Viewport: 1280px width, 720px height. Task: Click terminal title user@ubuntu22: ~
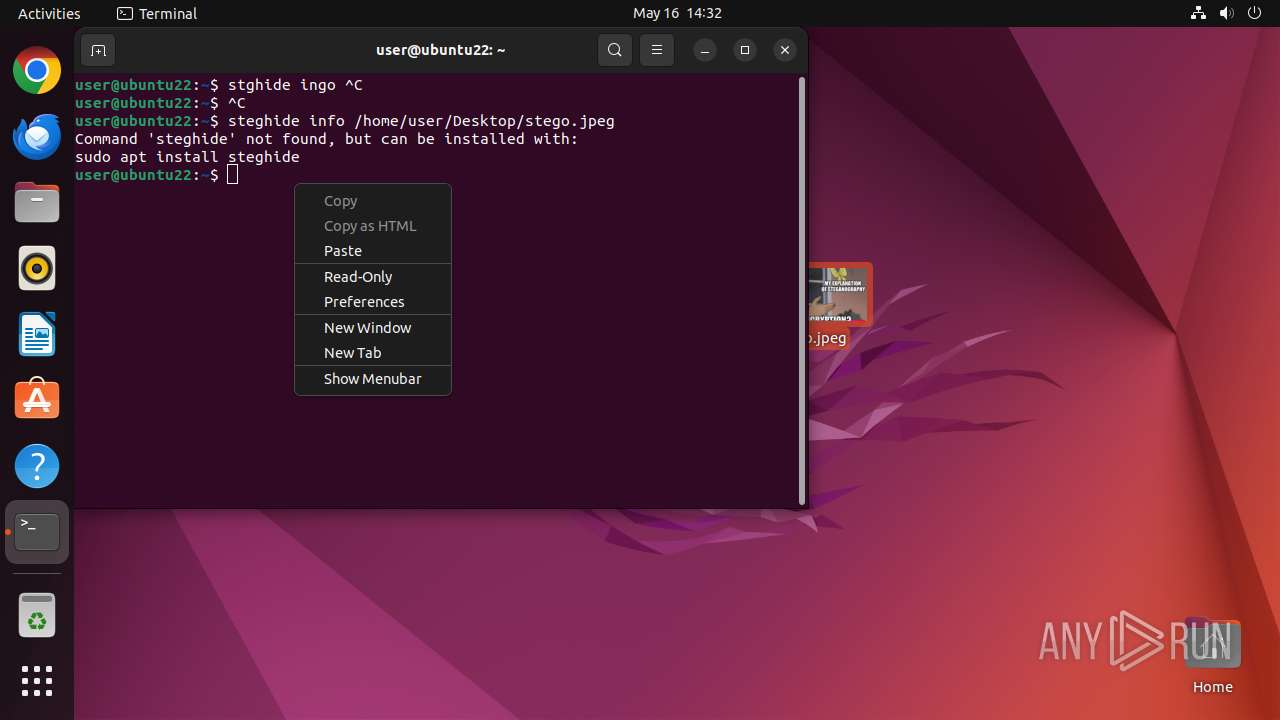coord(441,50)
